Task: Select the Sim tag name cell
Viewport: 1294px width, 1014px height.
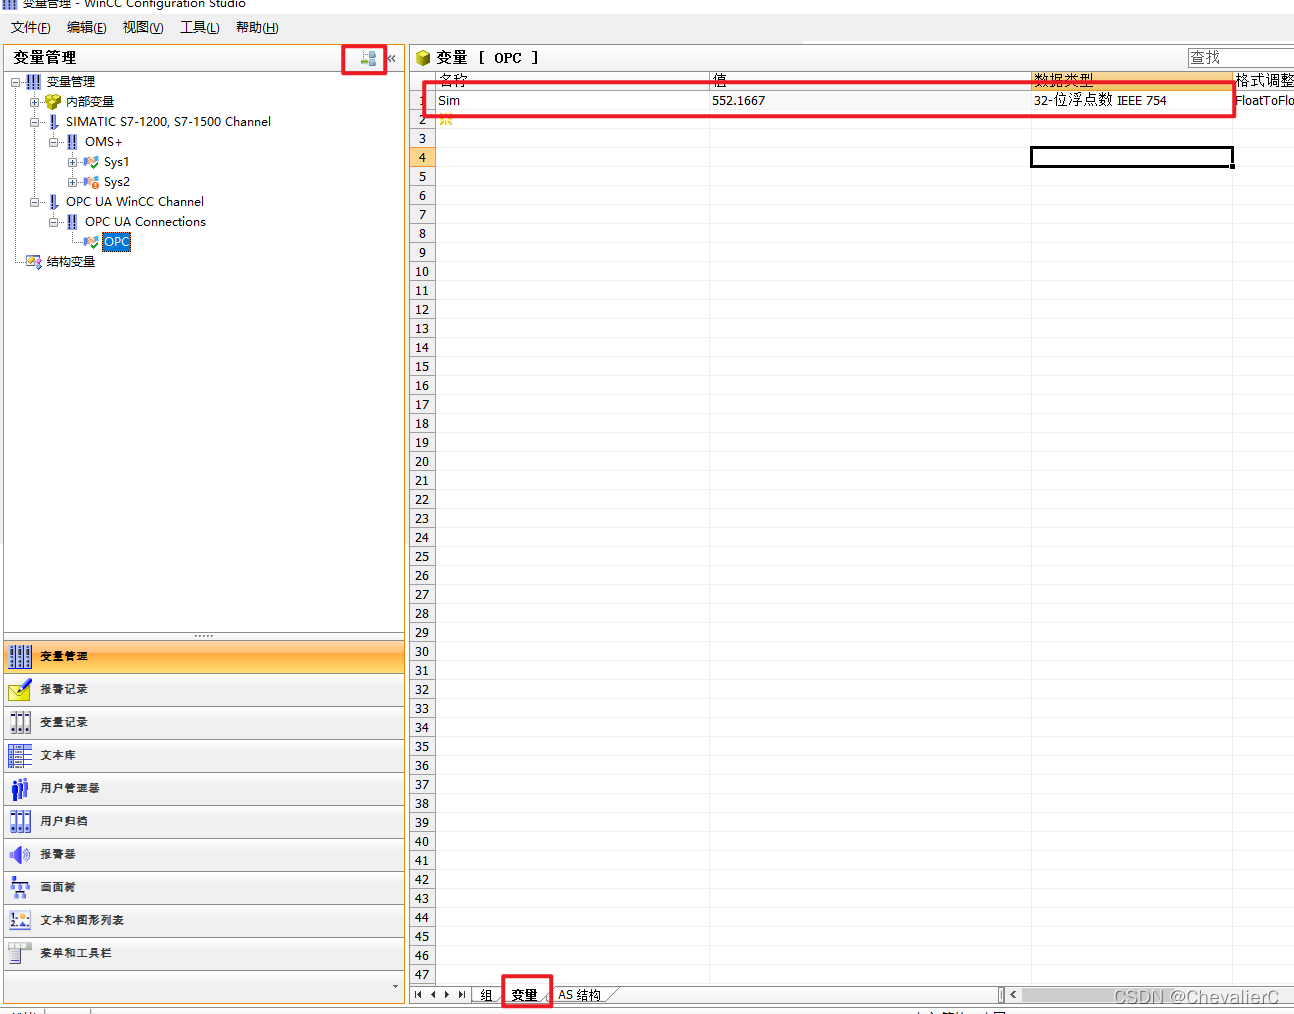Action: (572, 101)
